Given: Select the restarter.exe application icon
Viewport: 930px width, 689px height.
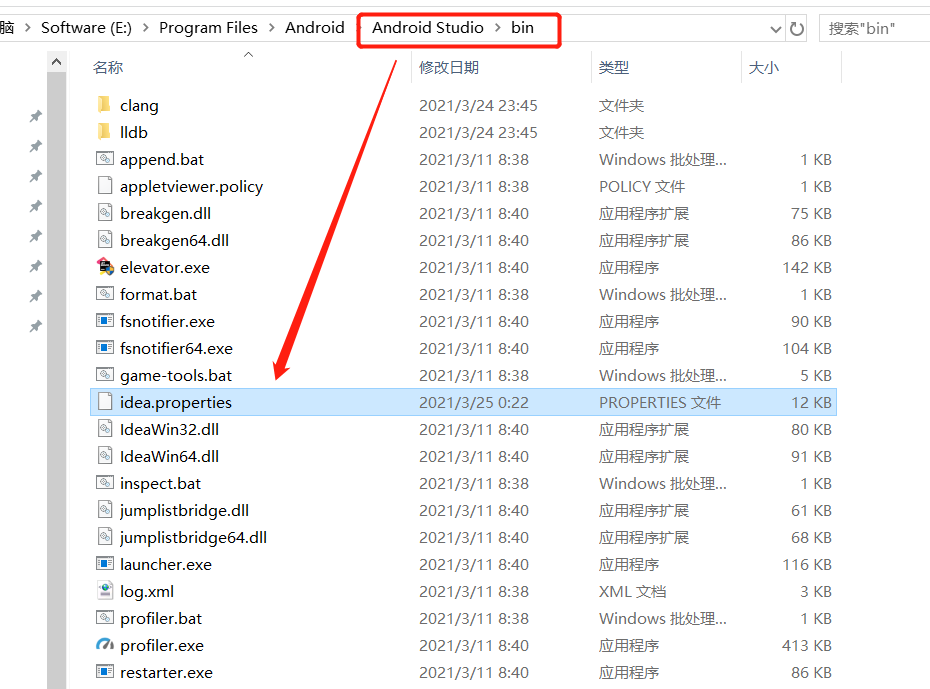Looking at the screenshot, I should click(104, 671).
